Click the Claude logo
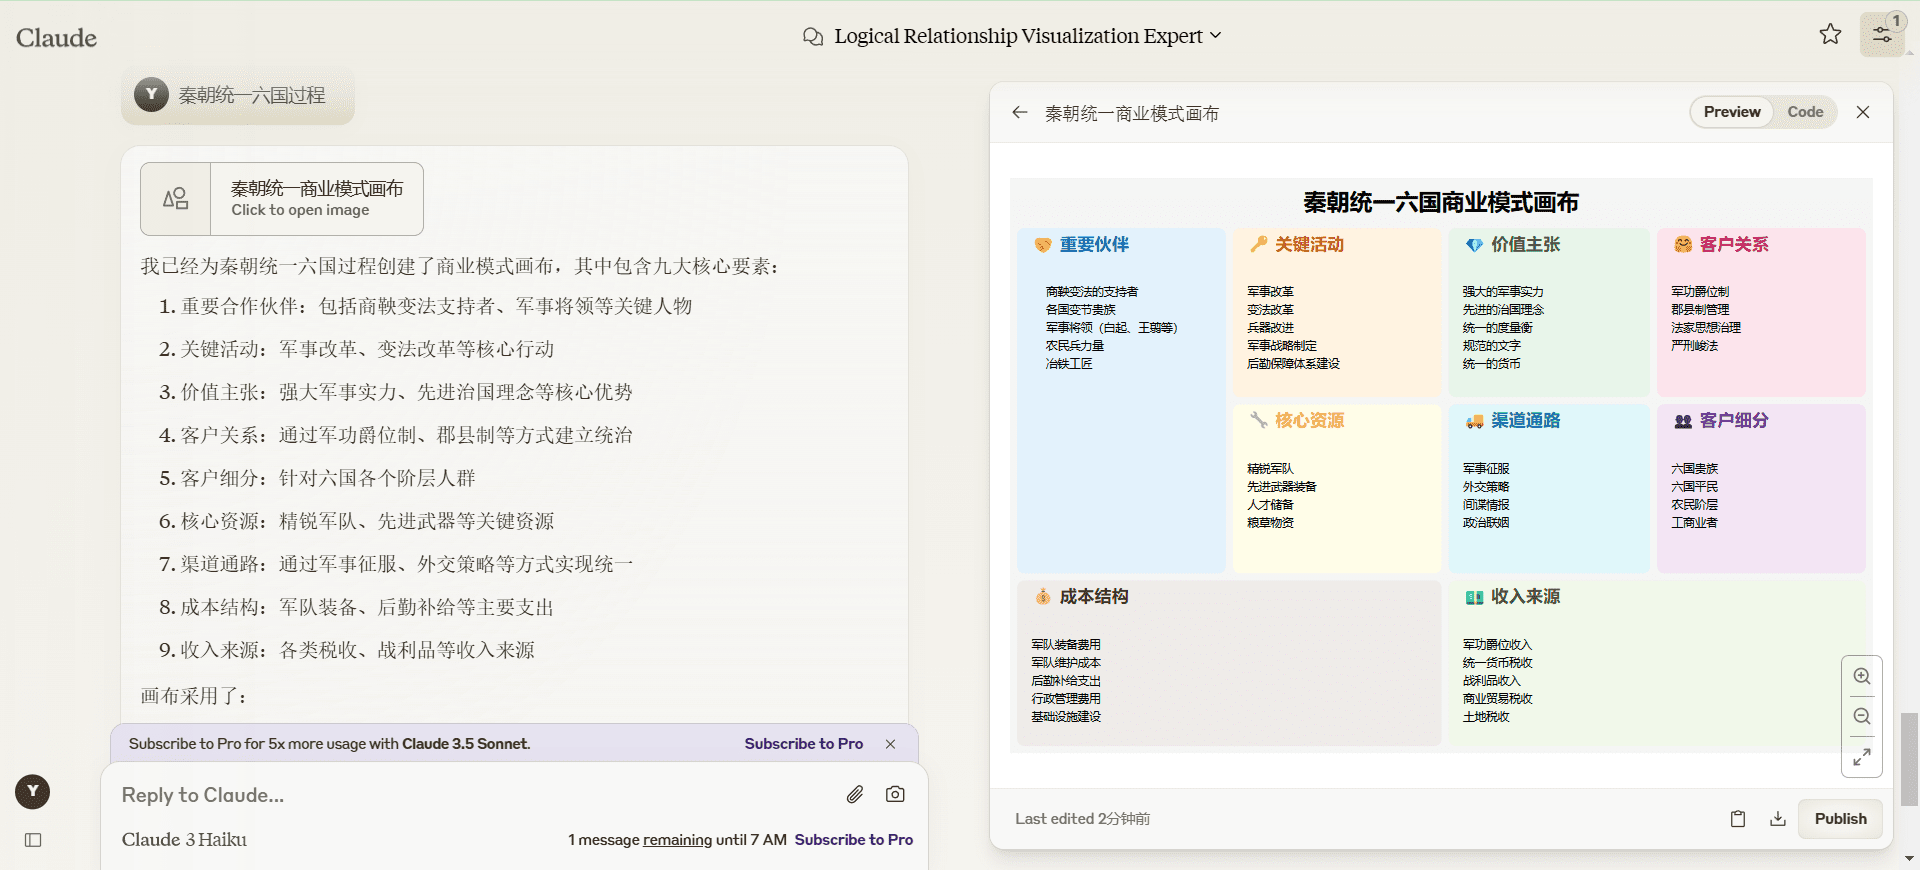1920x870 pixels. [x=56, y=38]
